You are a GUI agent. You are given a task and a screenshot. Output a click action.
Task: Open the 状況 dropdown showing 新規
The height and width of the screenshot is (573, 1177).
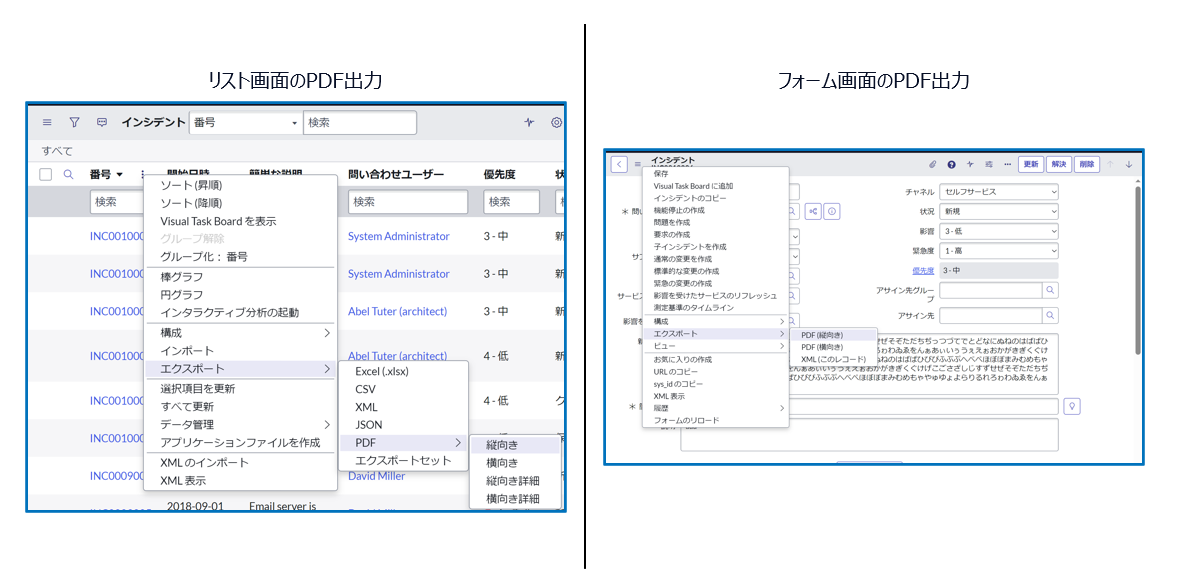coord(998,212)
